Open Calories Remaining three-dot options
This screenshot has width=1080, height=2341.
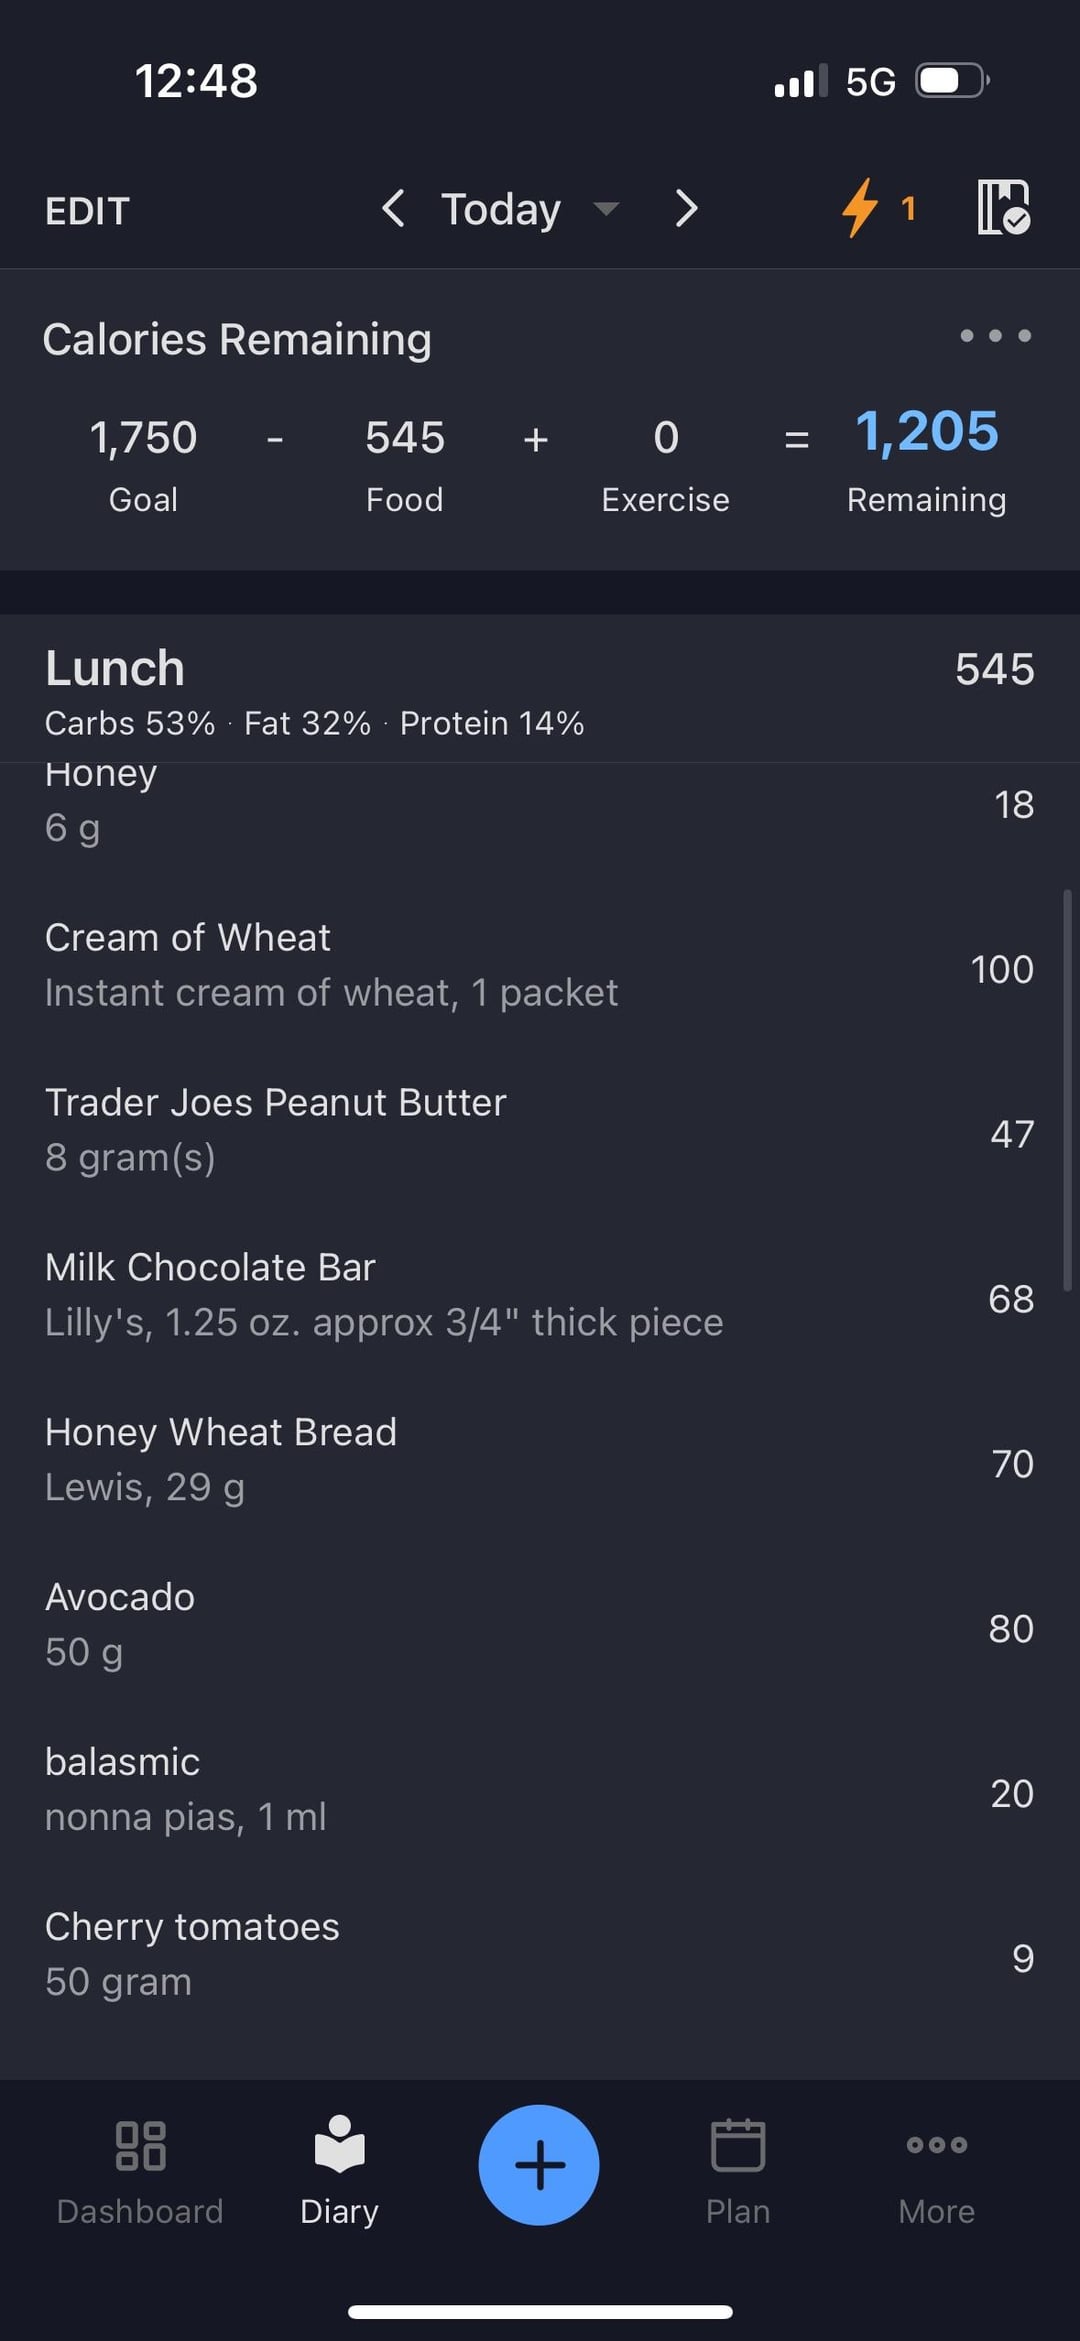(x=995, y=336)
